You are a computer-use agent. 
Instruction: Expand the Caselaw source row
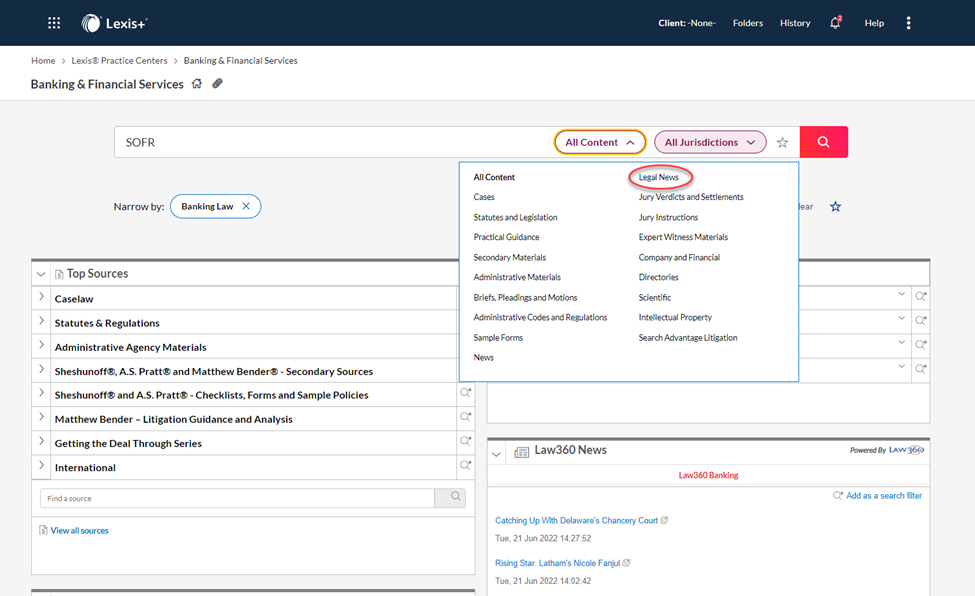point(42,297)
